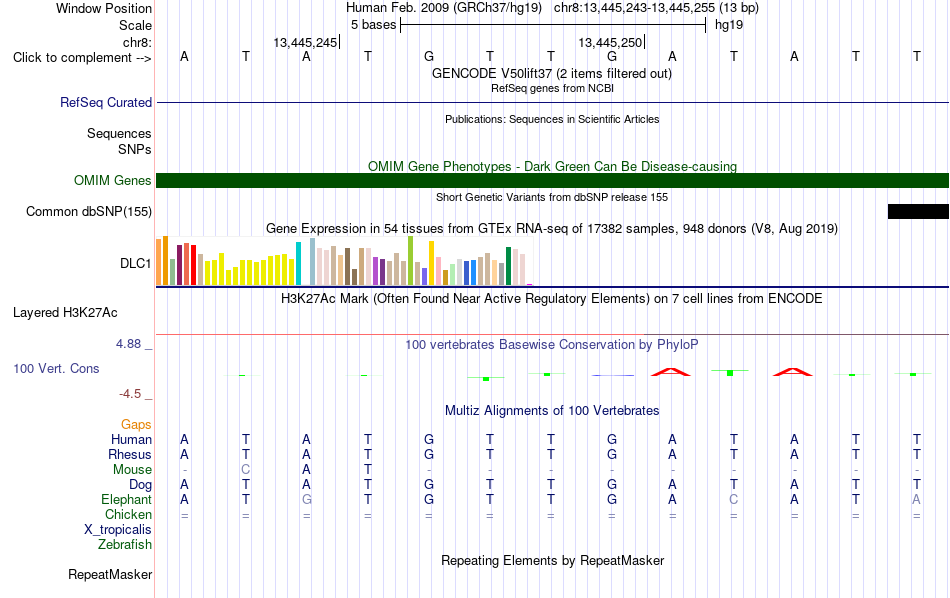The width and height of the screenshot is (950, 598).
Task: Click the 'Scale' label
Action: pyautogui.click(x=135, y=25)
